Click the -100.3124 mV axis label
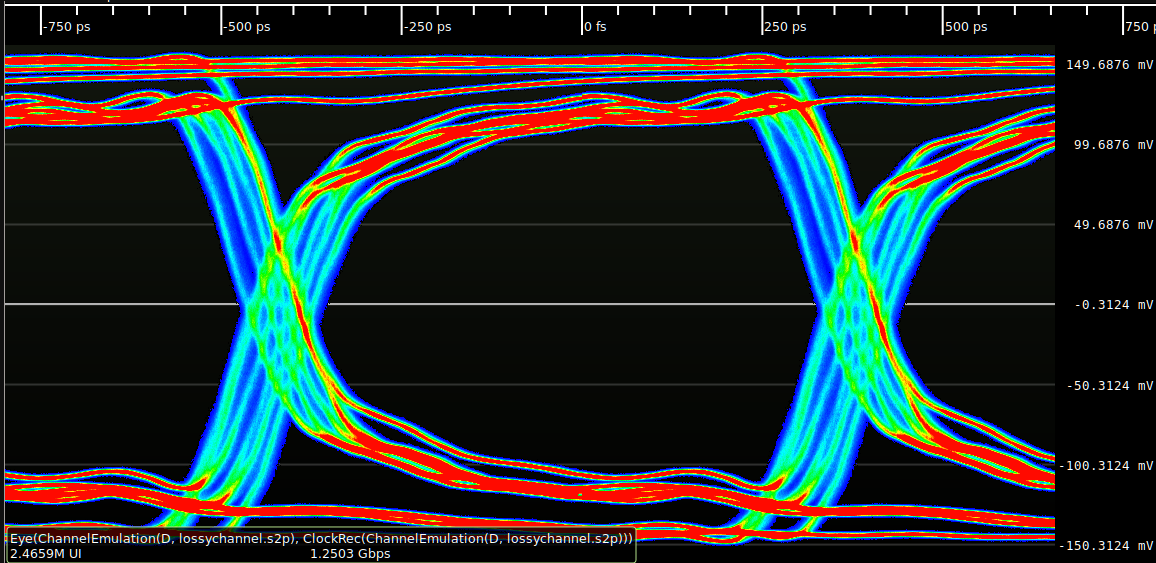The height and width of the screenshot is (563, 1156). [1106, 466]
